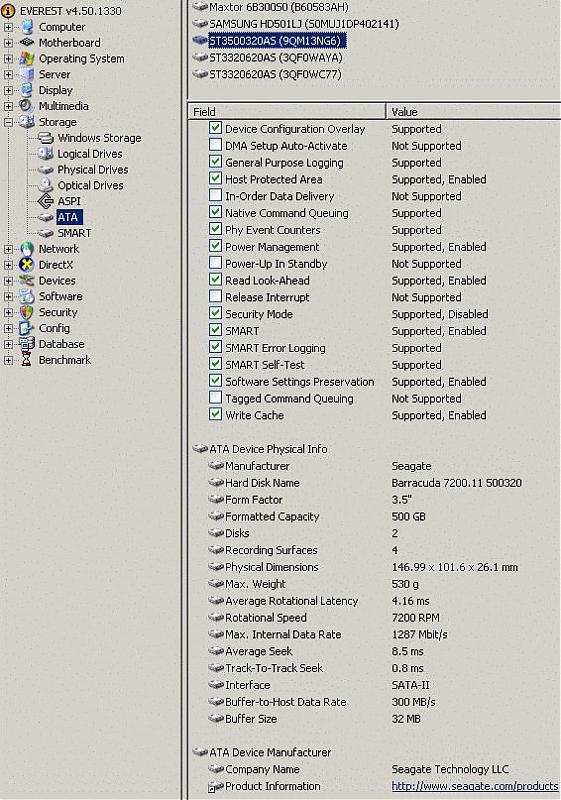561x800 pixels.
Task: Select drive ST3500320AS (9QM13NG6)
Action: [x=277, y=41]
